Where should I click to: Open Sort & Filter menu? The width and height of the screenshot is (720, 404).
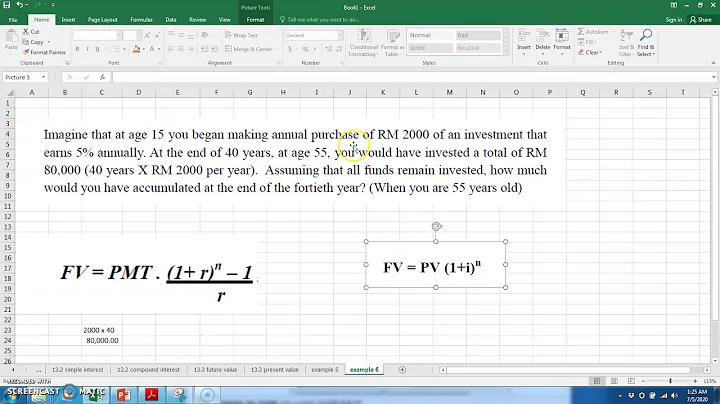(626, 43)
